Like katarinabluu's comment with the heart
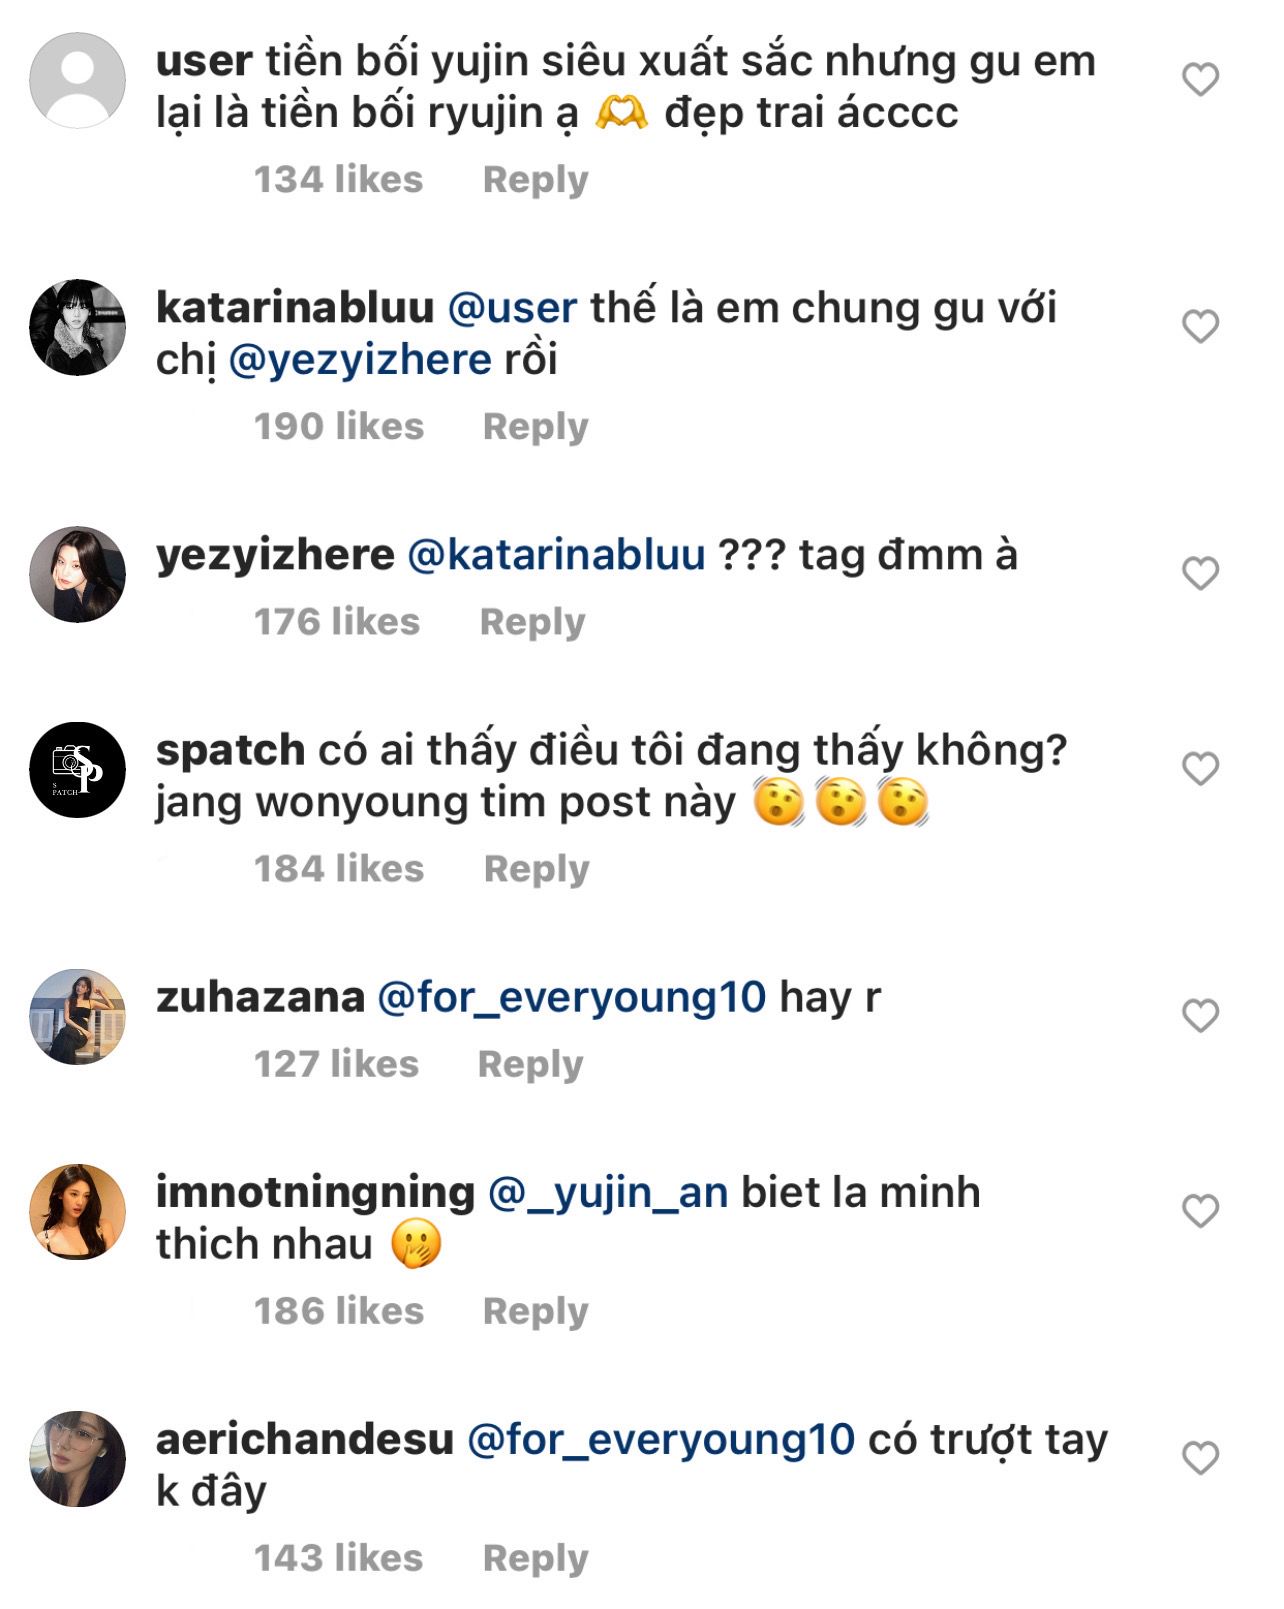 [1200, 327]
